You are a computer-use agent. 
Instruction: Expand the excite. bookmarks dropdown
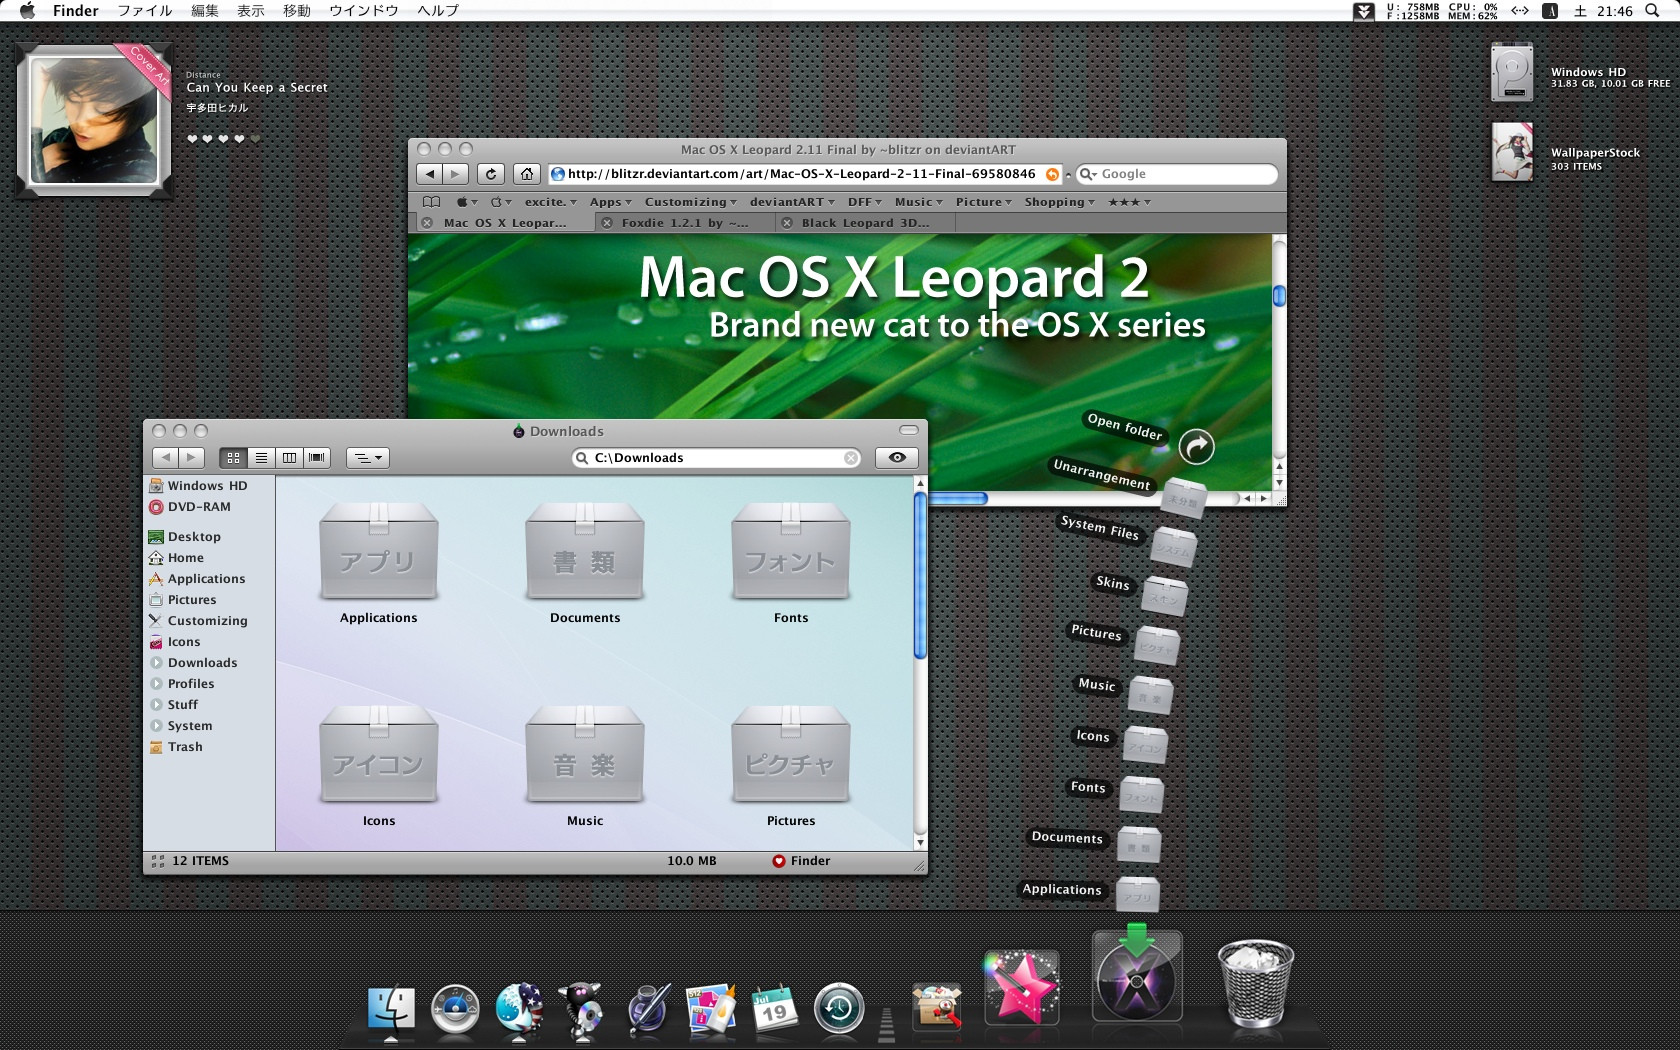(x=550, y=202)
